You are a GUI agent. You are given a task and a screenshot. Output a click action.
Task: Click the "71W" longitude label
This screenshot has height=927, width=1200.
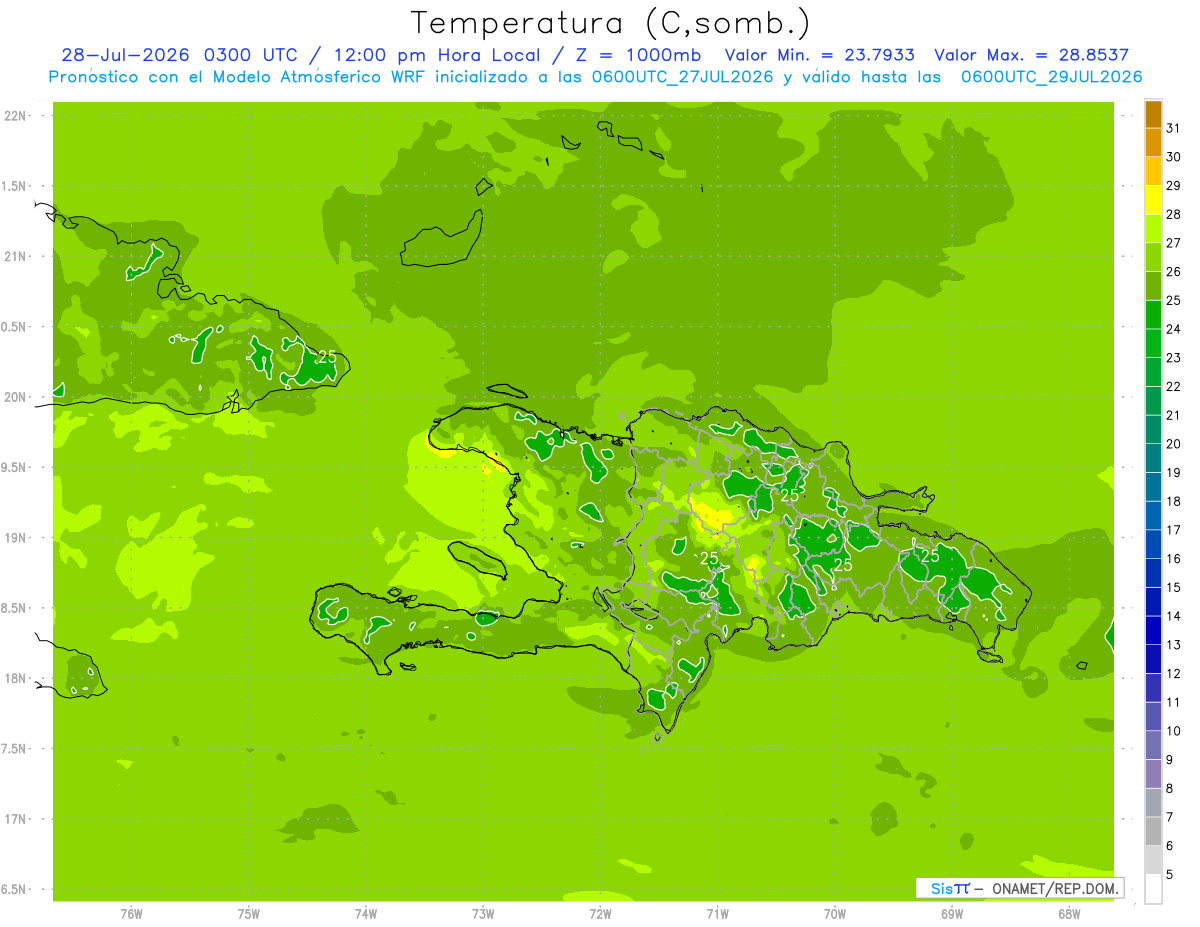tap(717, 914)
